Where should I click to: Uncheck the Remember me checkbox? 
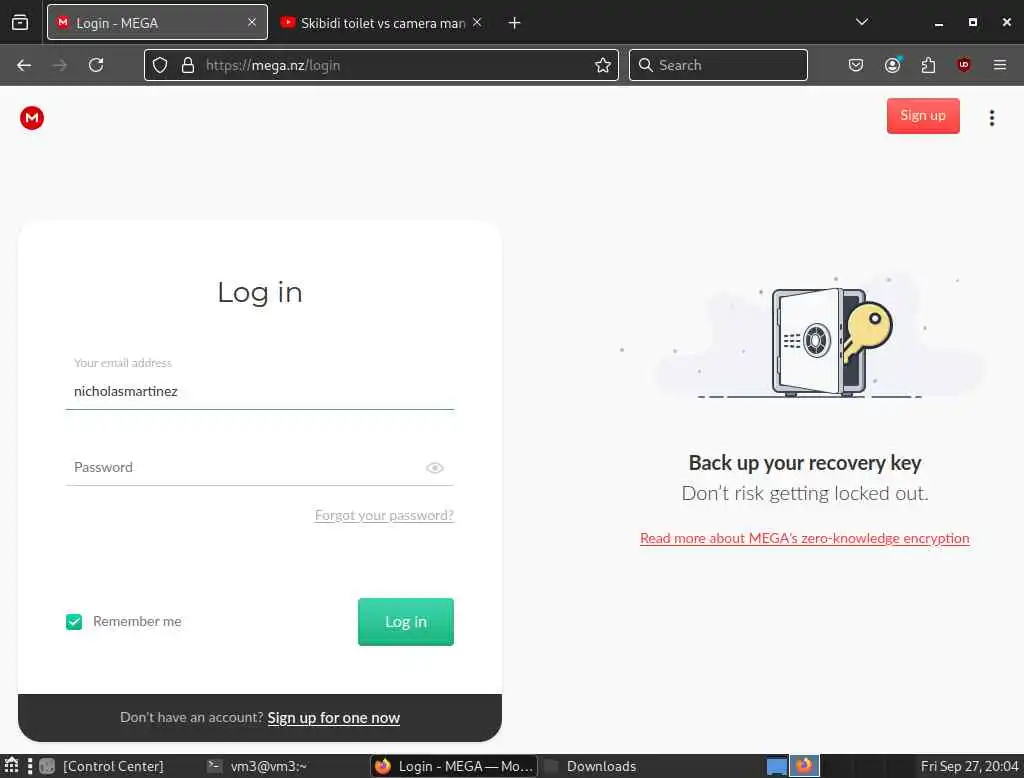point(74,621)
